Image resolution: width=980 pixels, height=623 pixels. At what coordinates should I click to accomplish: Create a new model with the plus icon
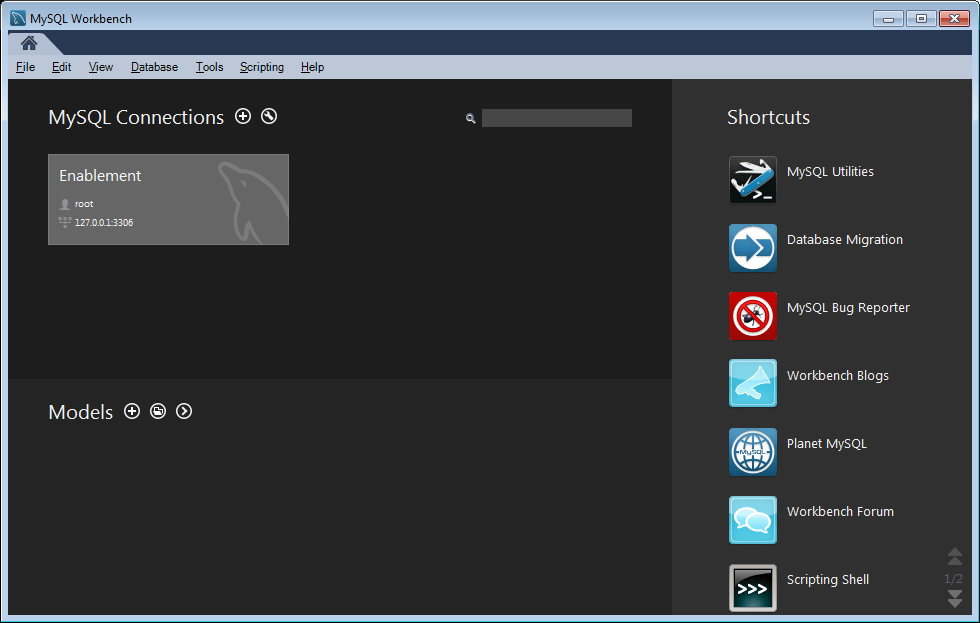(x=132, y=411)
